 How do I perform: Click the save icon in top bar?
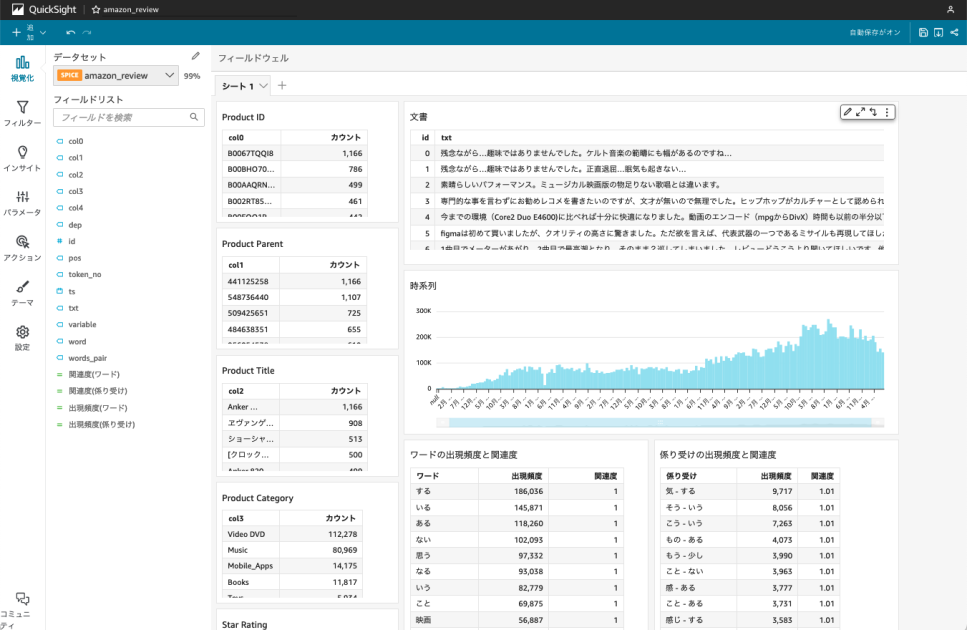[922, 32]
